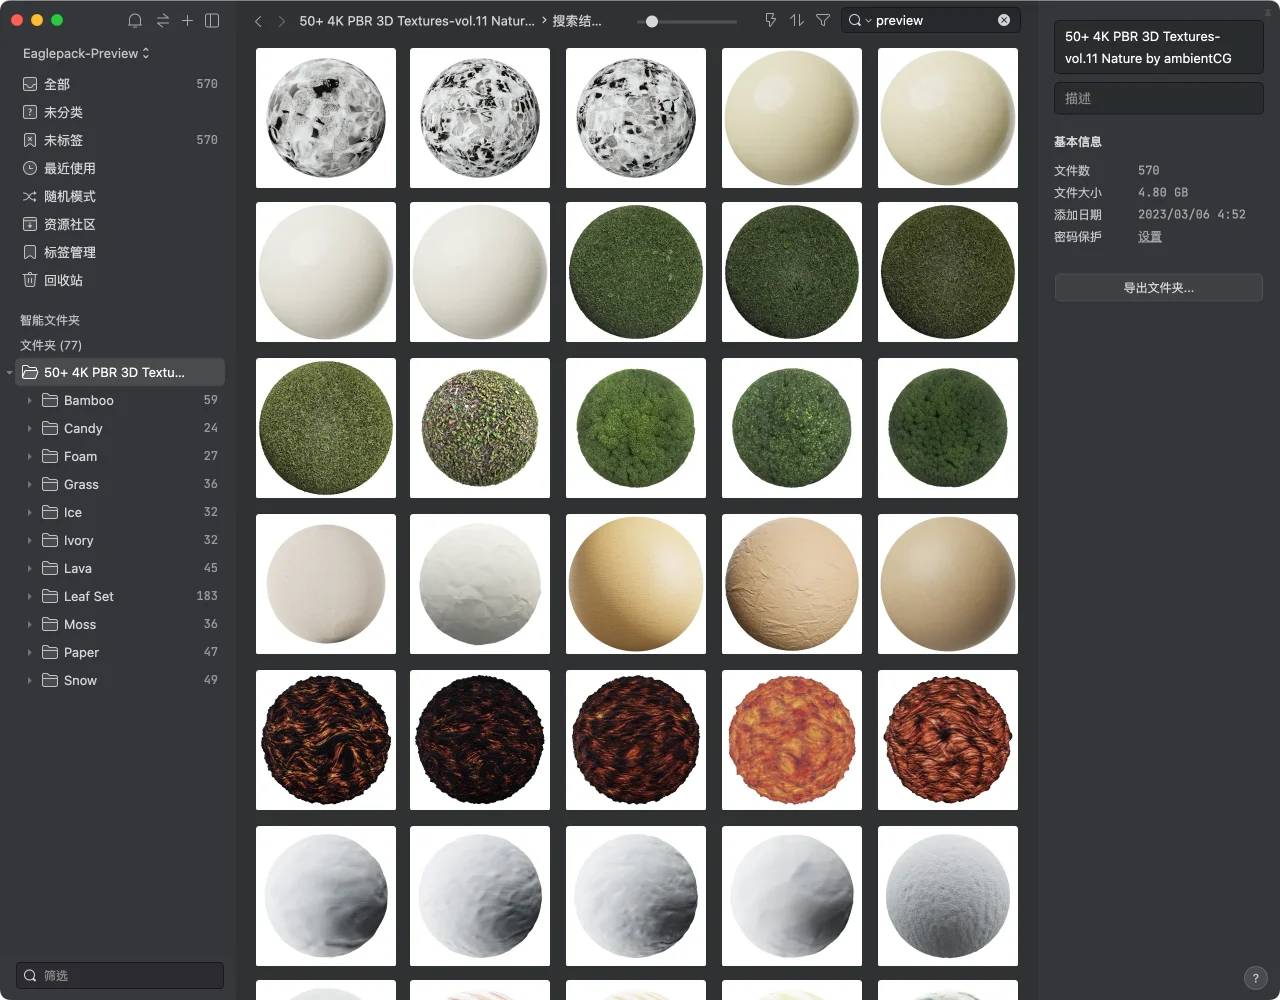The width and height of the screenshot is (1280, 1000).
Task: Select the 50+ 4K PBR 3D Textu... folder
Action: [x=120, y=372]
